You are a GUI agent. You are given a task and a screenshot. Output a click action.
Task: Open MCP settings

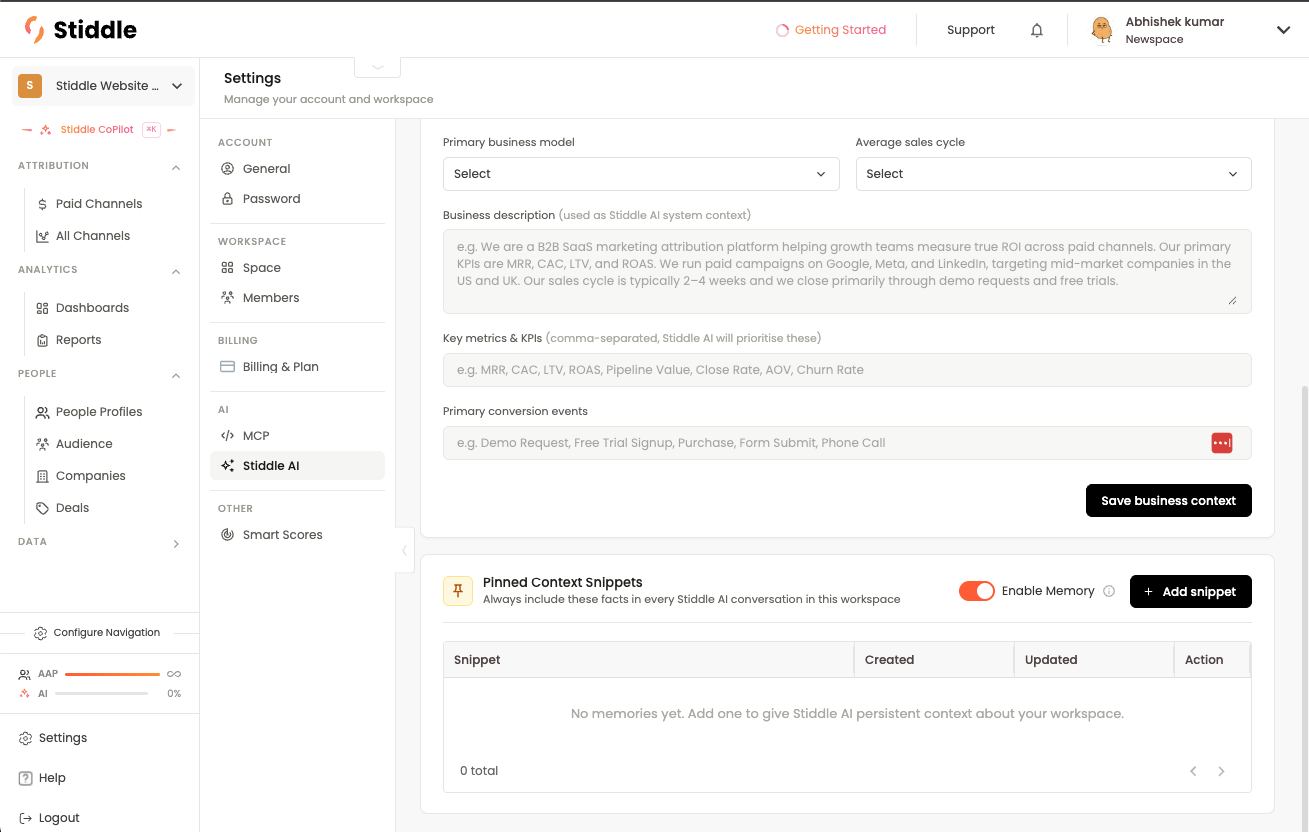tap(297, 436)
